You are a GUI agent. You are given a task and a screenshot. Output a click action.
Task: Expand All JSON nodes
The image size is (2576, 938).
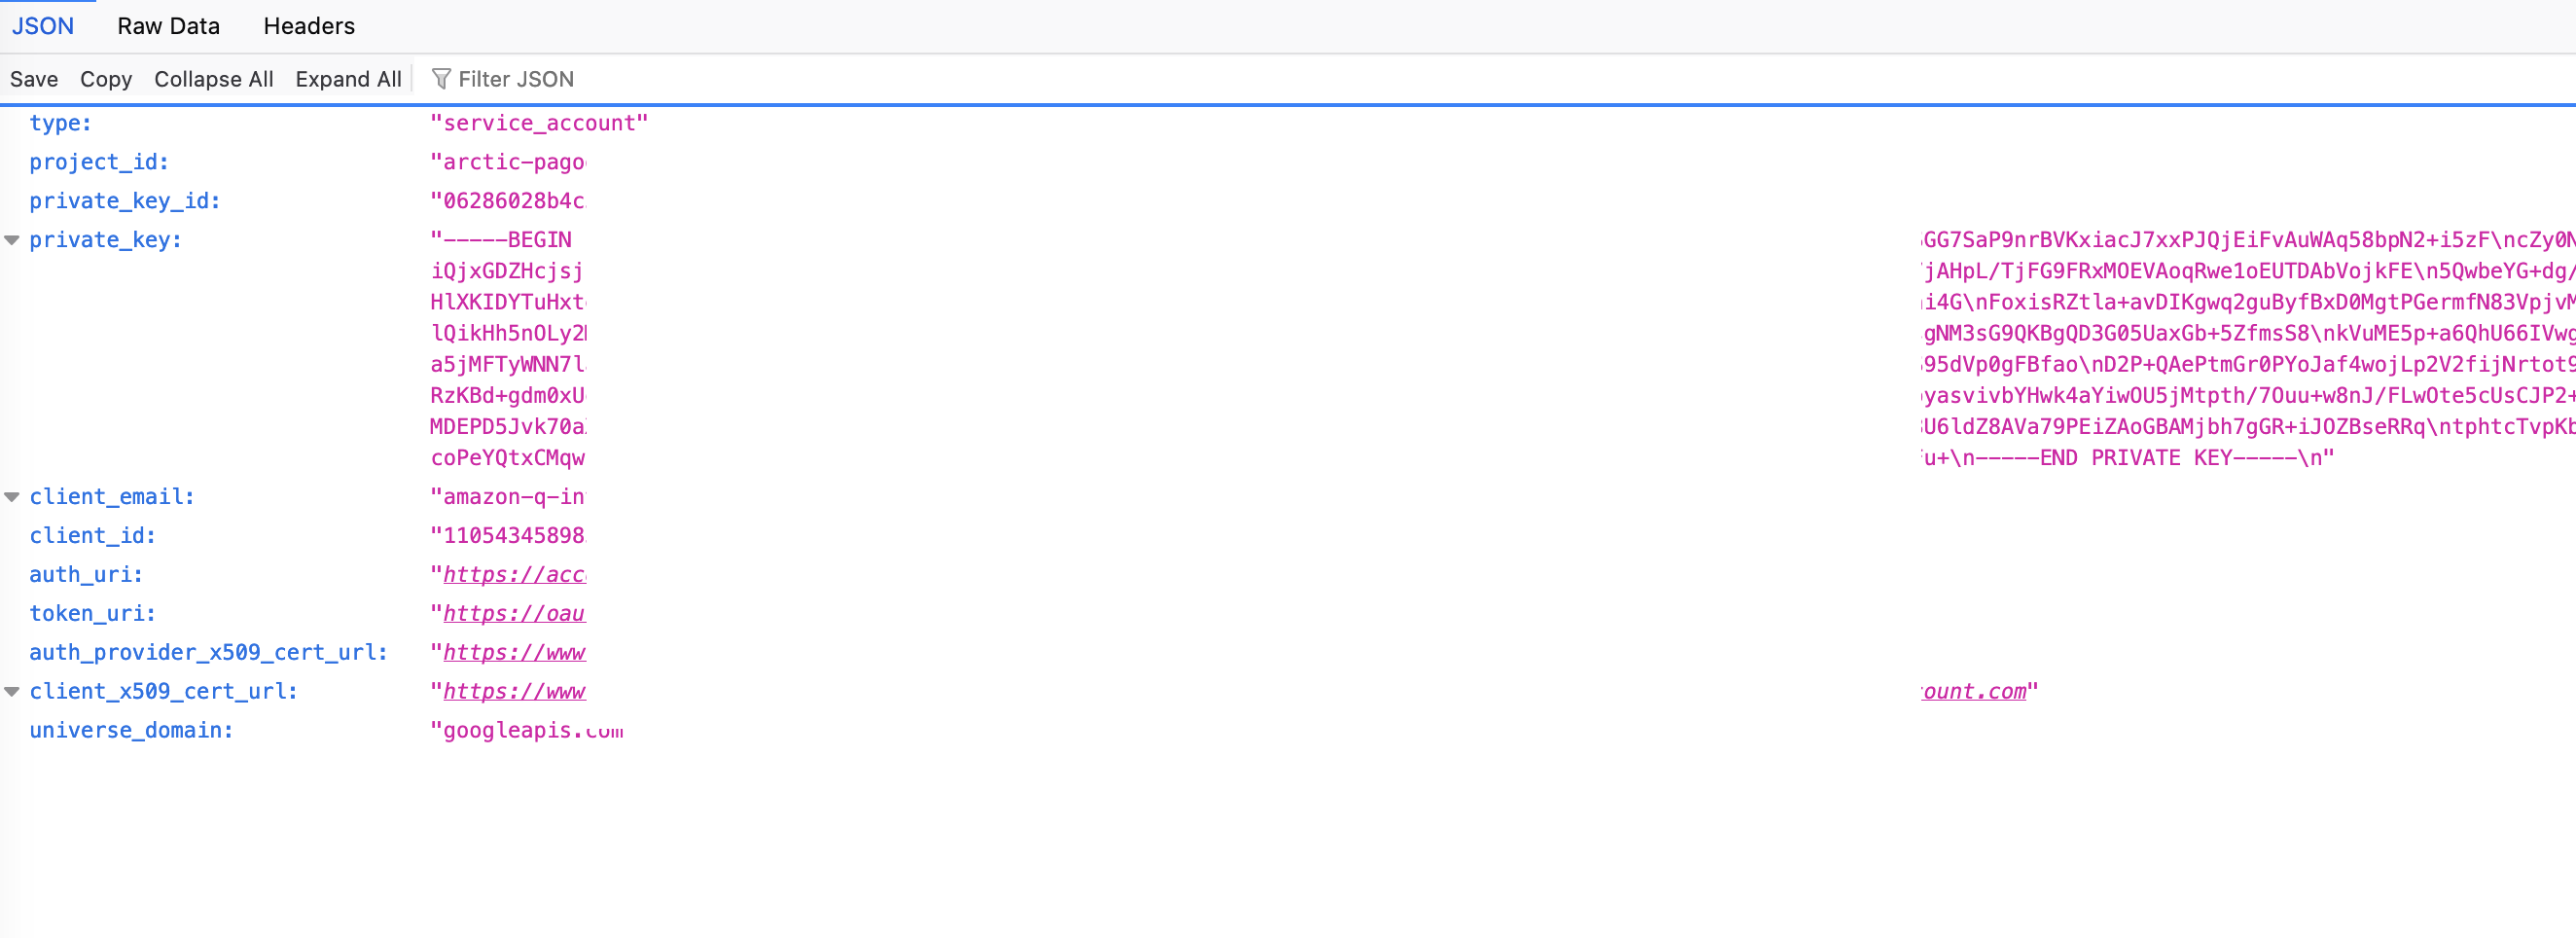348,79
